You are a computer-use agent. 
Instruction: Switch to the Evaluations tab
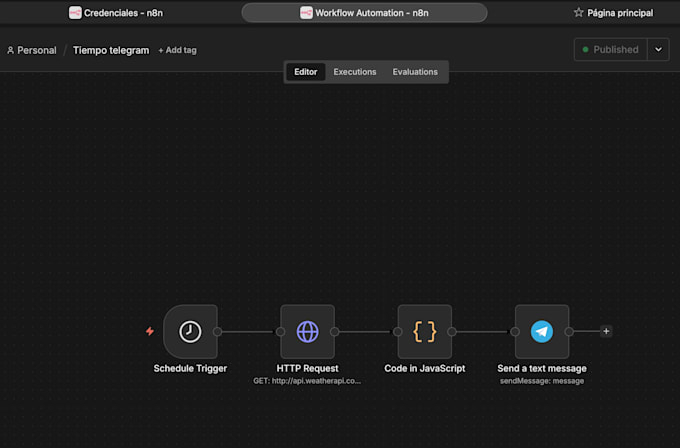click(x=415, y=72)
